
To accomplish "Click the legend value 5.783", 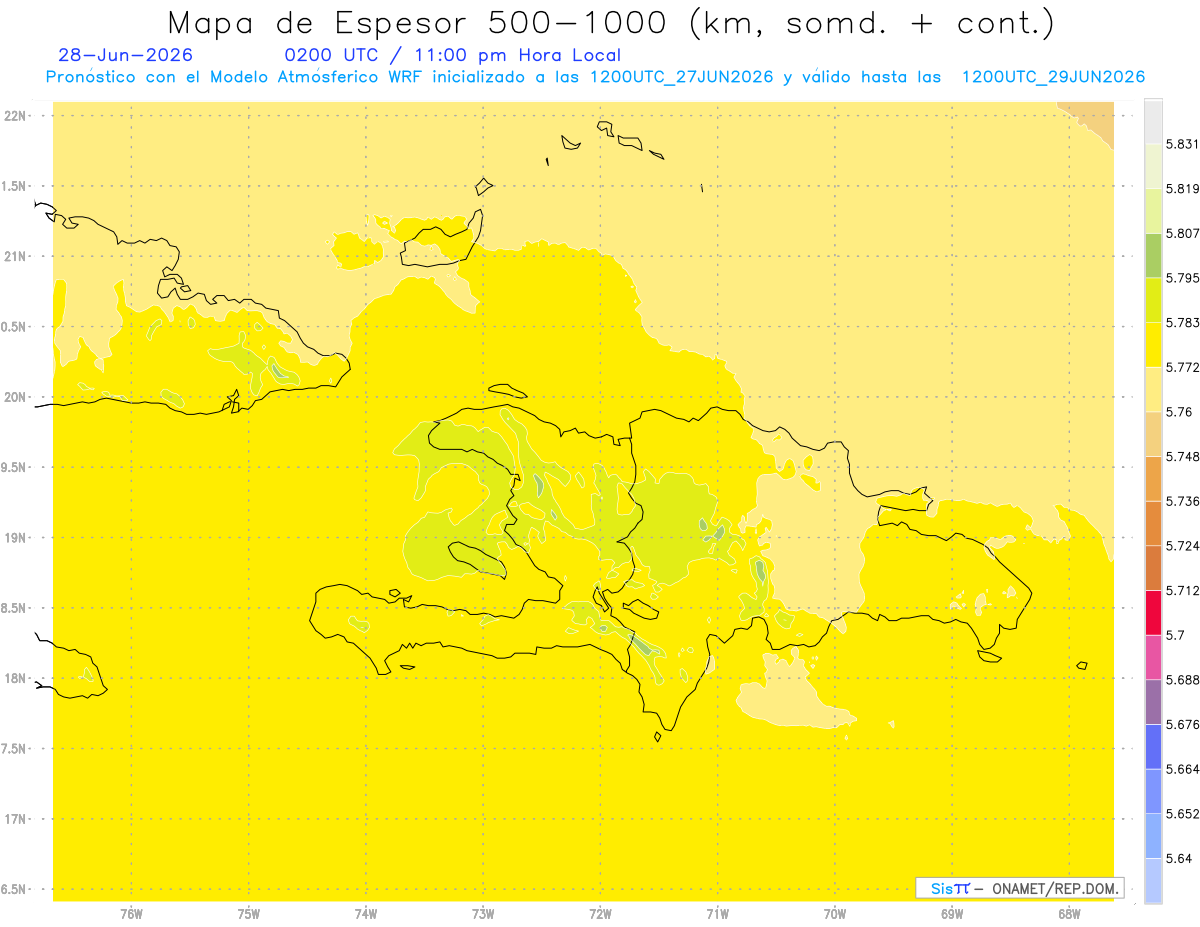I will [1182, 322].
